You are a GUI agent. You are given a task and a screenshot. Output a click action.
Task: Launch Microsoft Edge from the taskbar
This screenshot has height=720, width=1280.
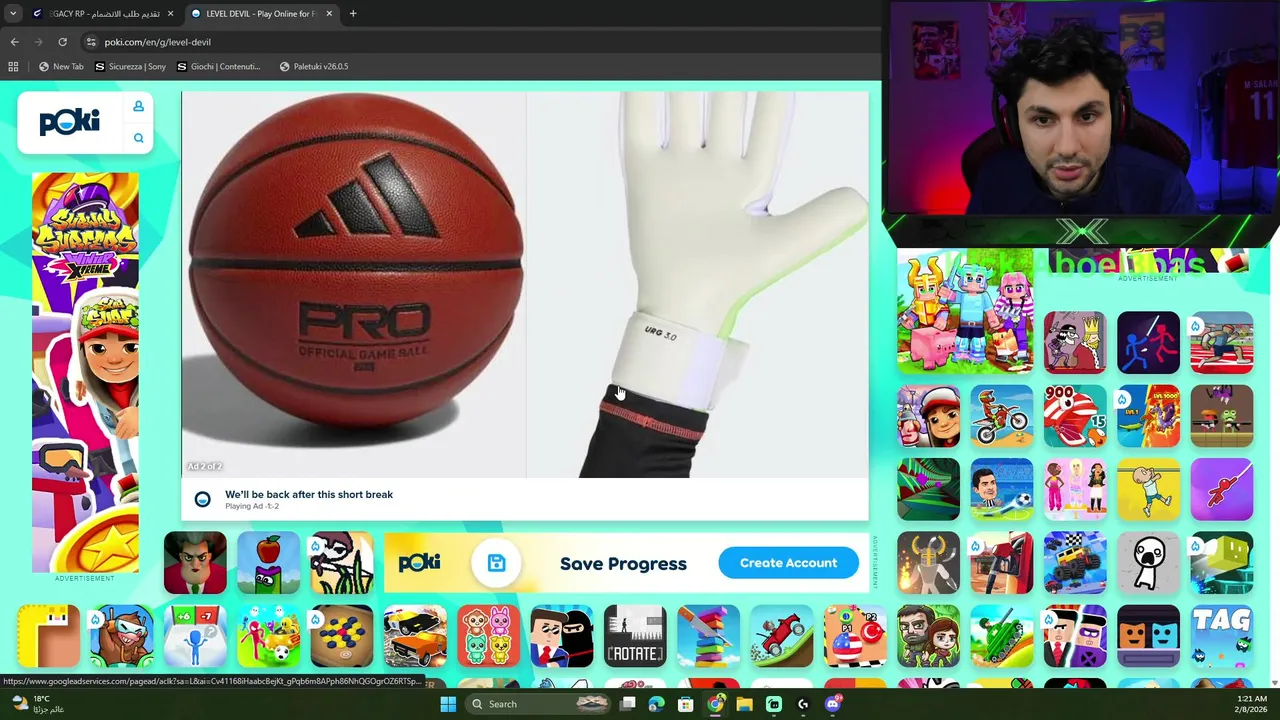pyautogui.click(x=656, y=704)
